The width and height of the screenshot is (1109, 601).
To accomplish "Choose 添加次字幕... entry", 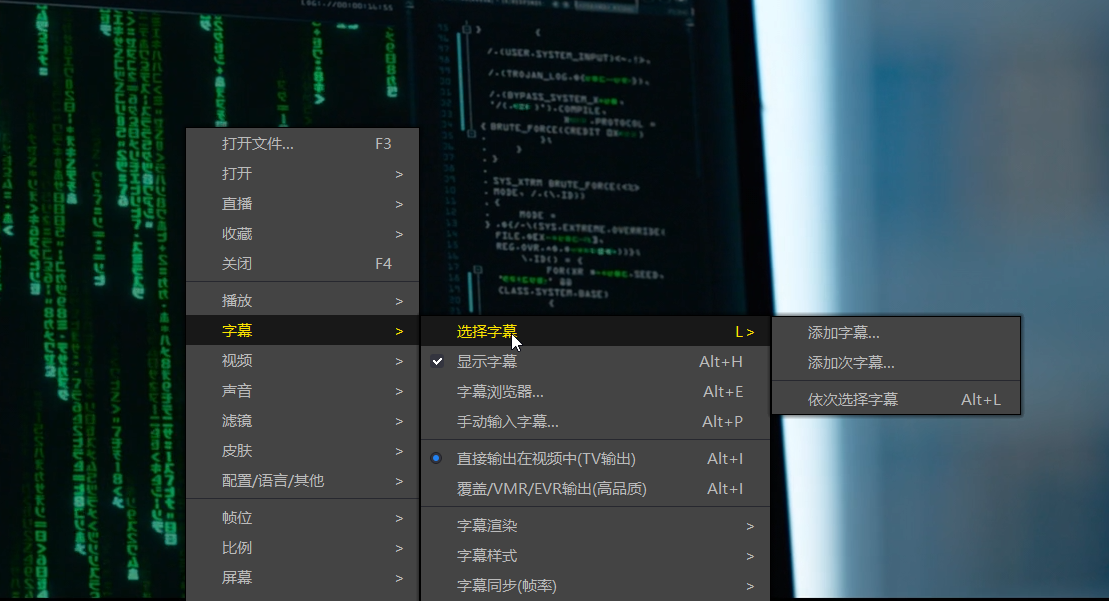I will tap(896, 363).
